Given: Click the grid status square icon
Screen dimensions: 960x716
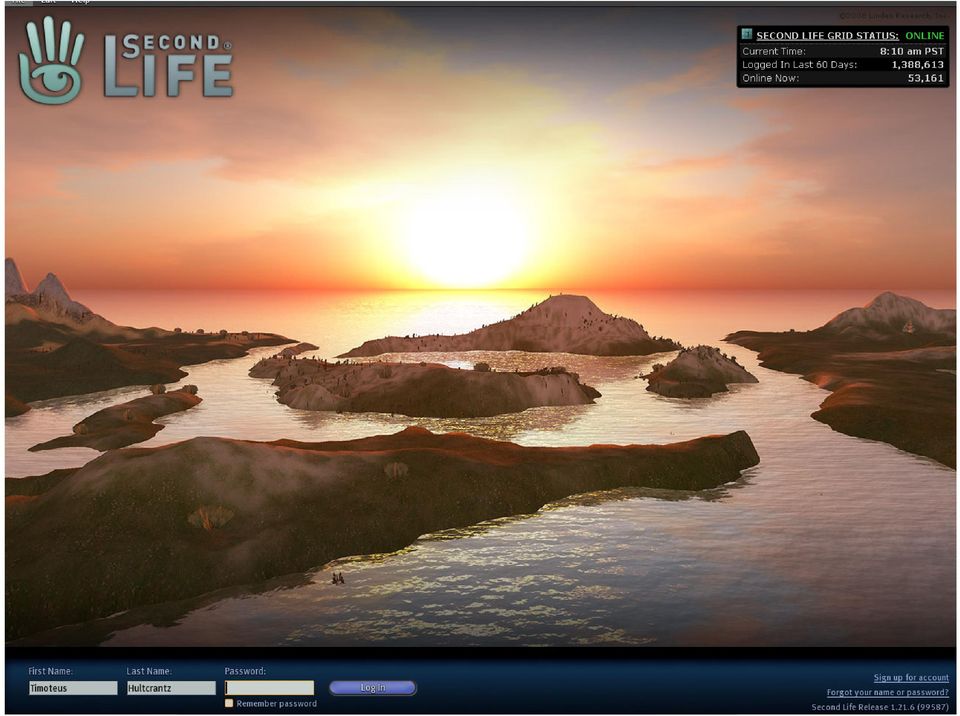Looking at the screenshot, I should pos(746,34).
